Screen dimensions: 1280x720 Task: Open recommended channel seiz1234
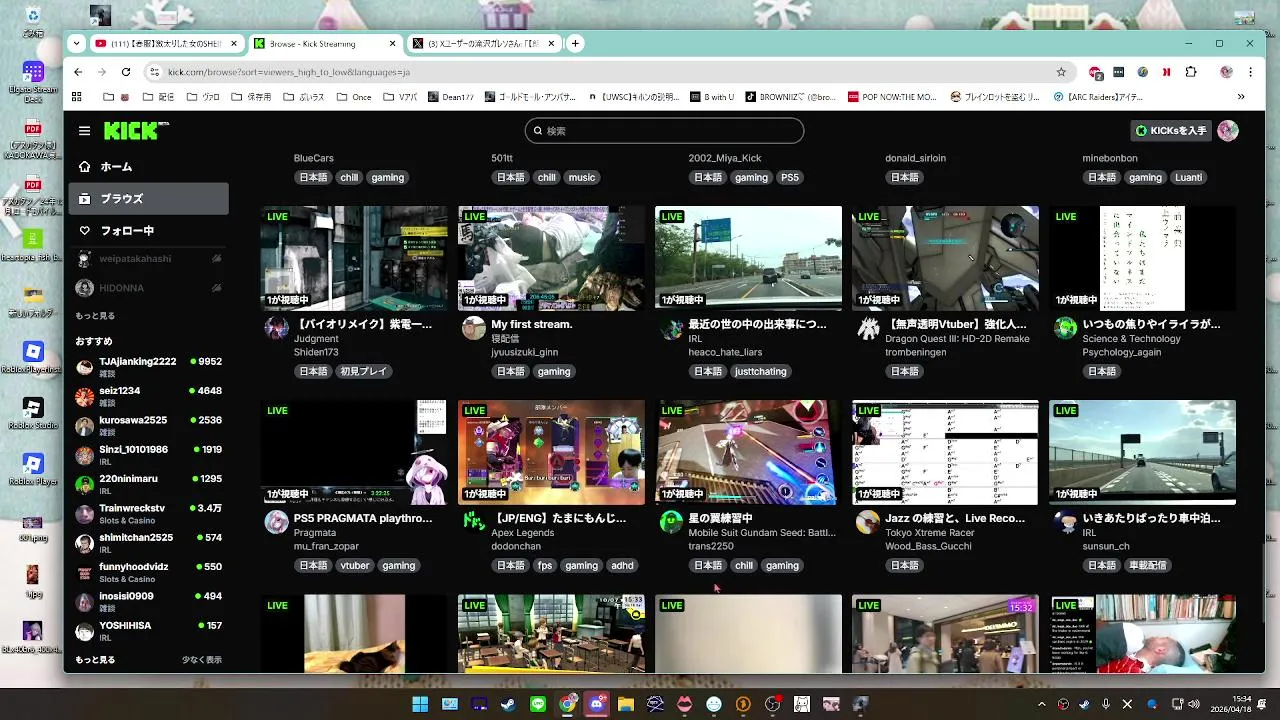click(148, 396)
